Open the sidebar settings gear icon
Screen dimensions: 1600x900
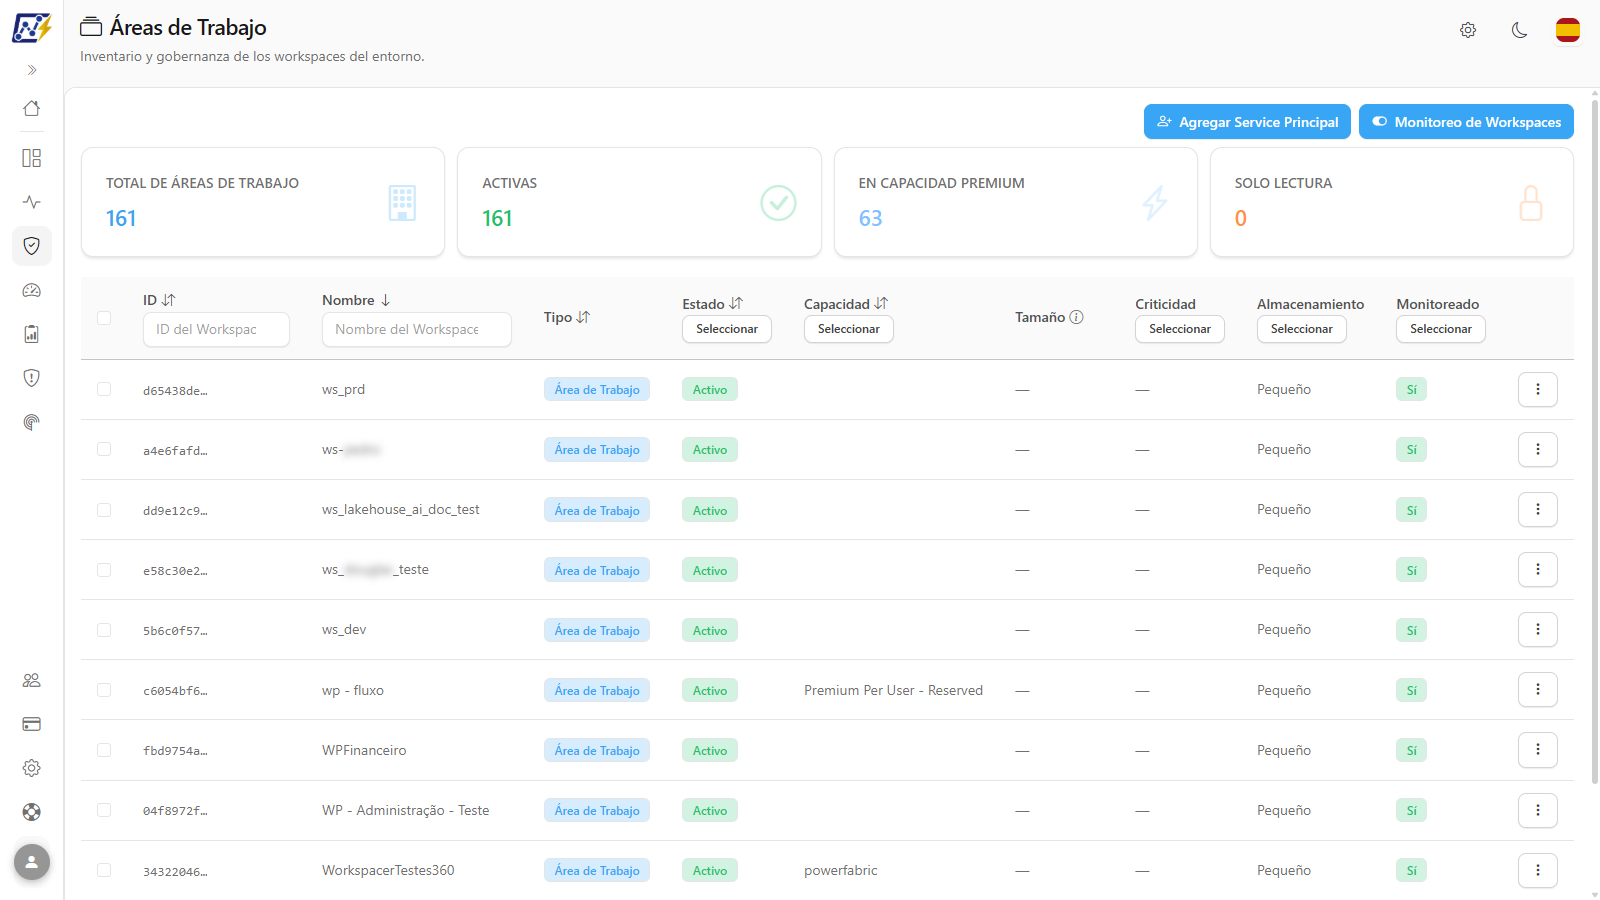(32, 768)
